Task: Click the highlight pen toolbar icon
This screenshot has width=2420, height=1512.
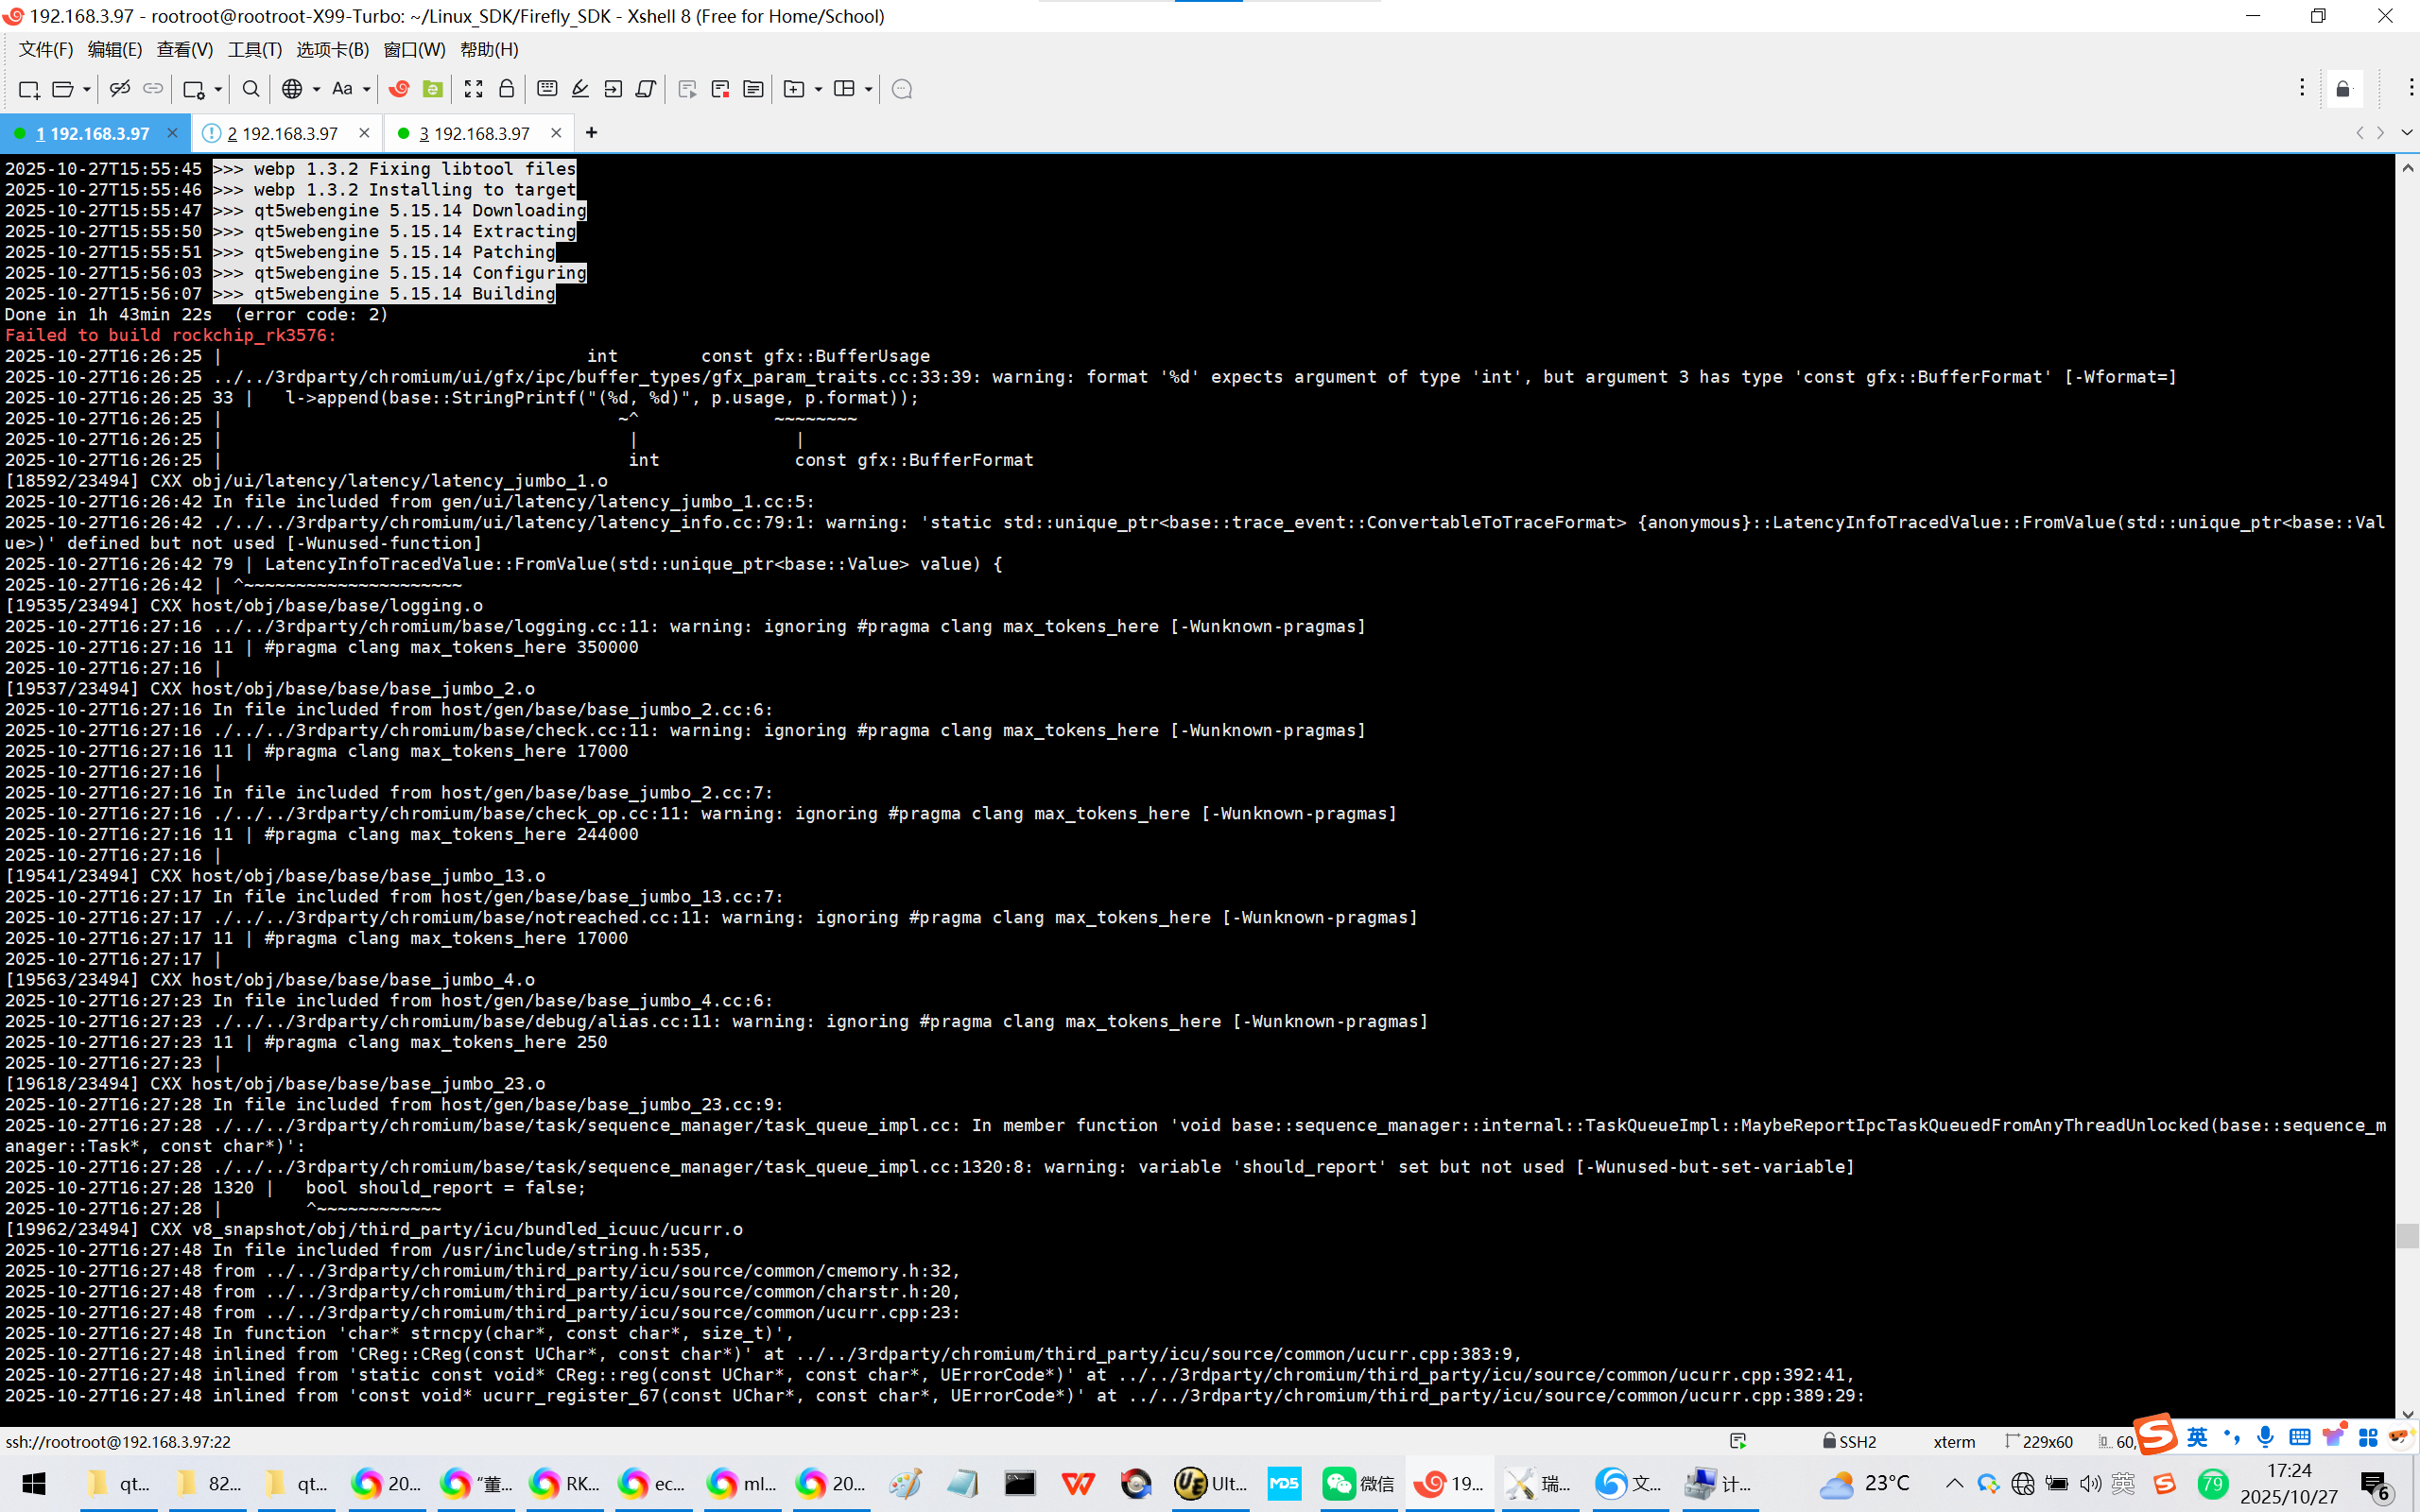Action: (x=580, y=89)
